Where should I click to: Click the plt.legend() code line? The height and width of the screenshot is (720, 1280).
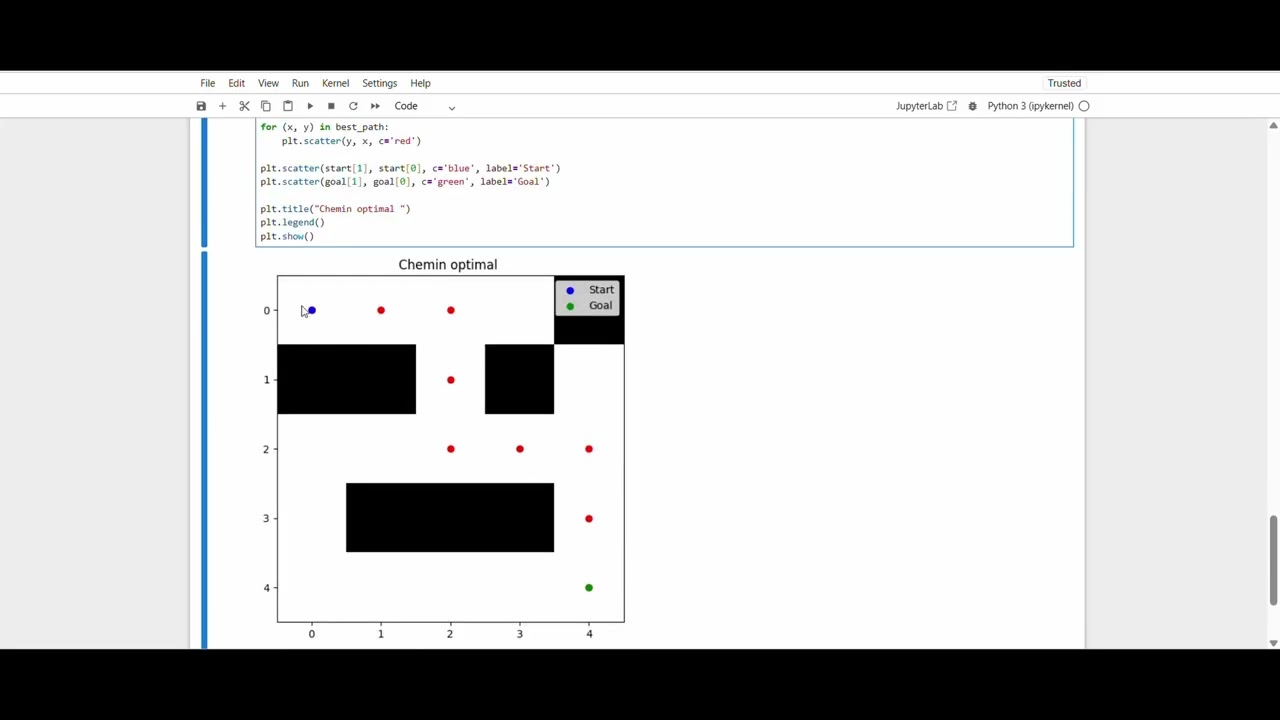tap(292, 222)
